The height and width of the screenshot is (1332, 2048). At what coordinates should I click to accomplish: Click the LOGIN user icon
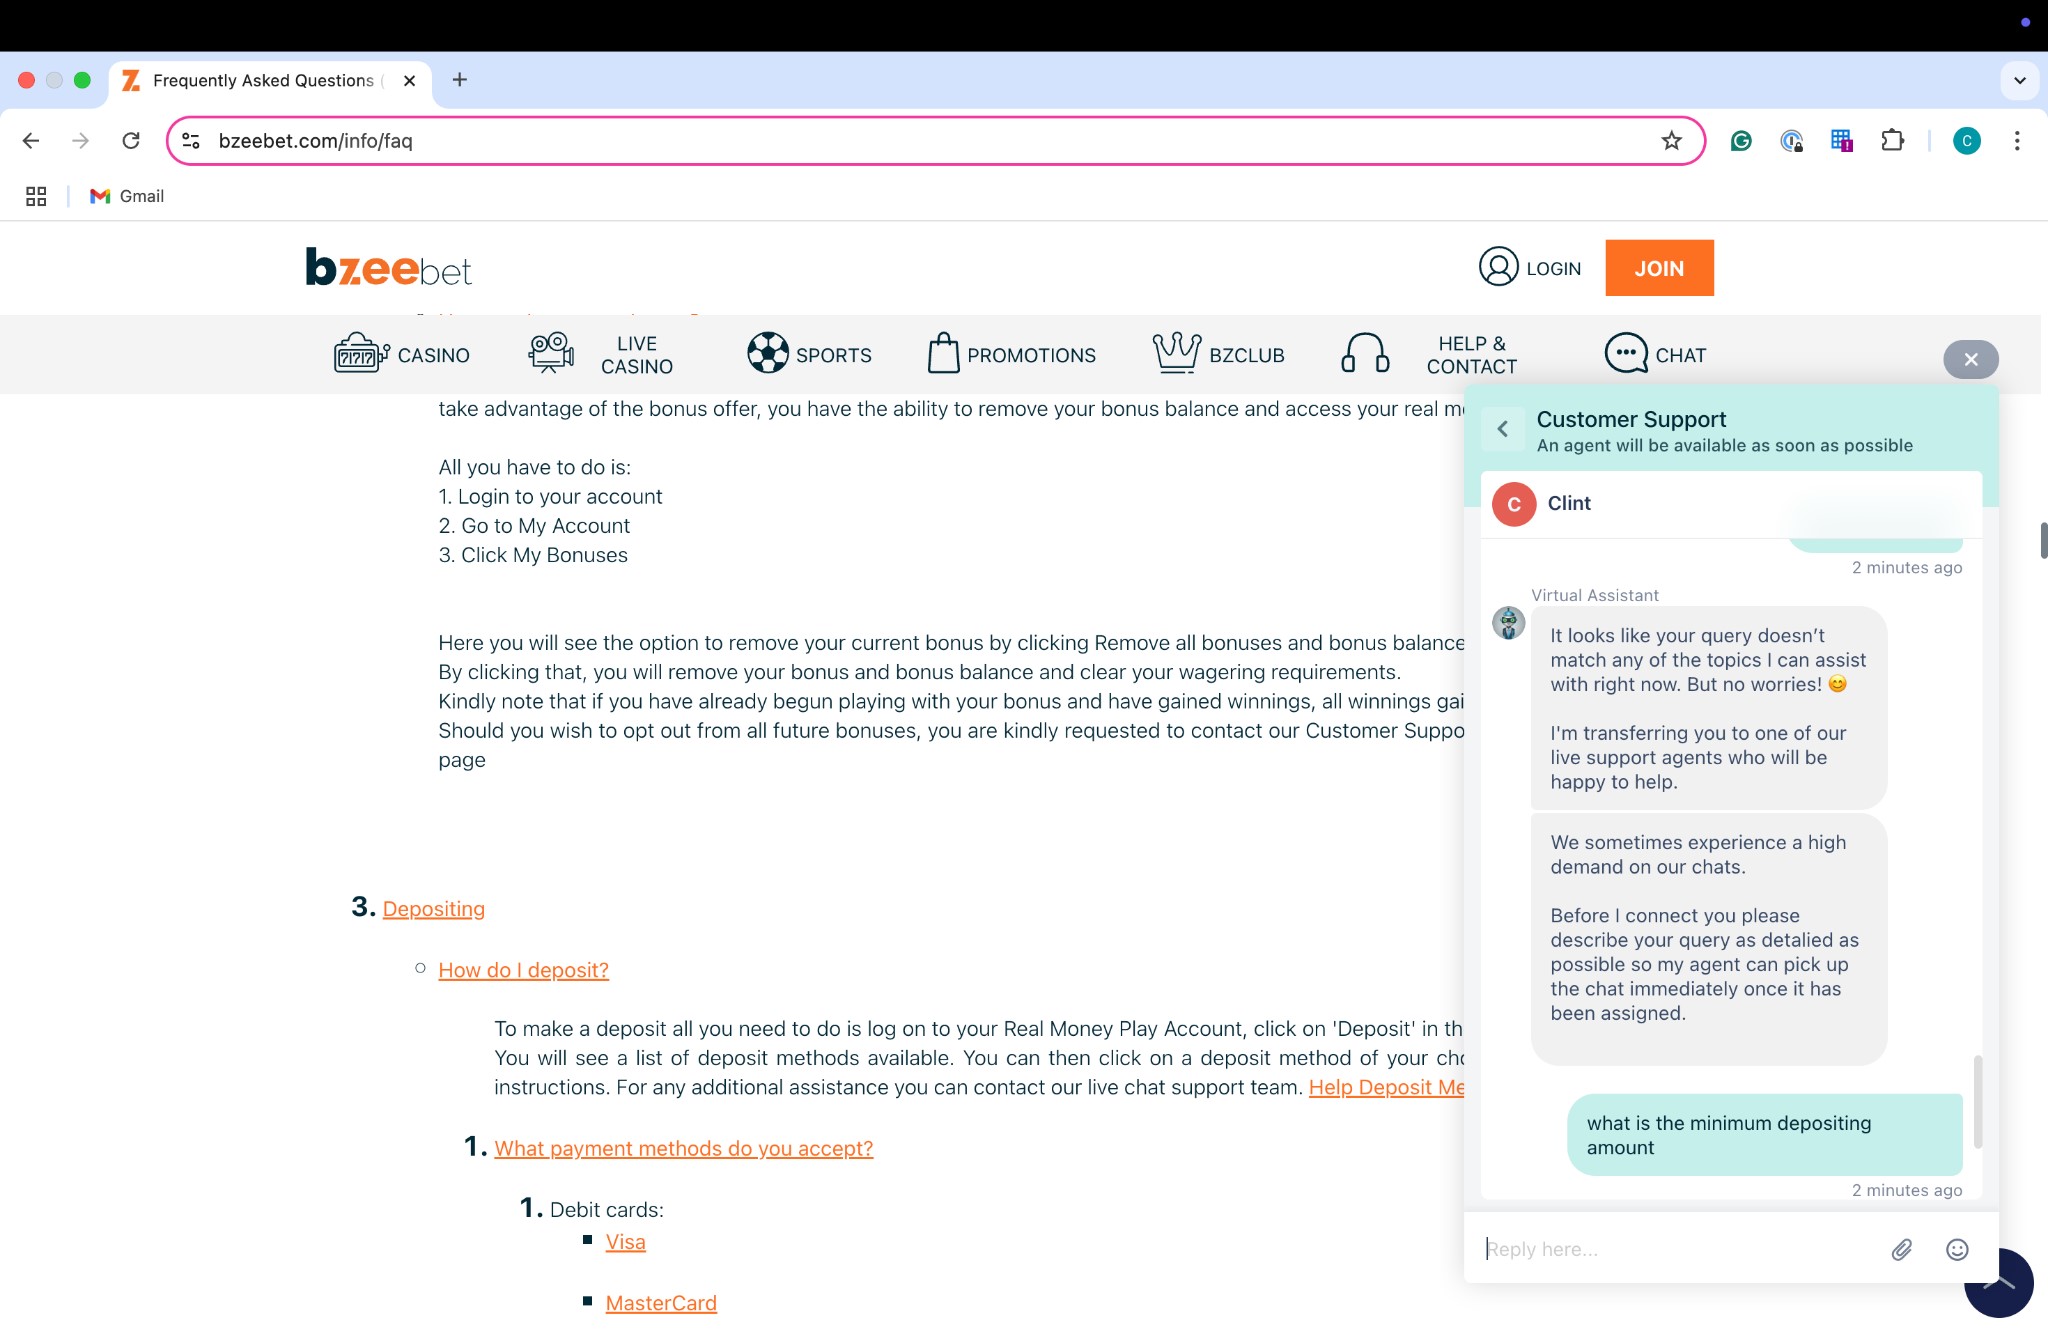1498,267
